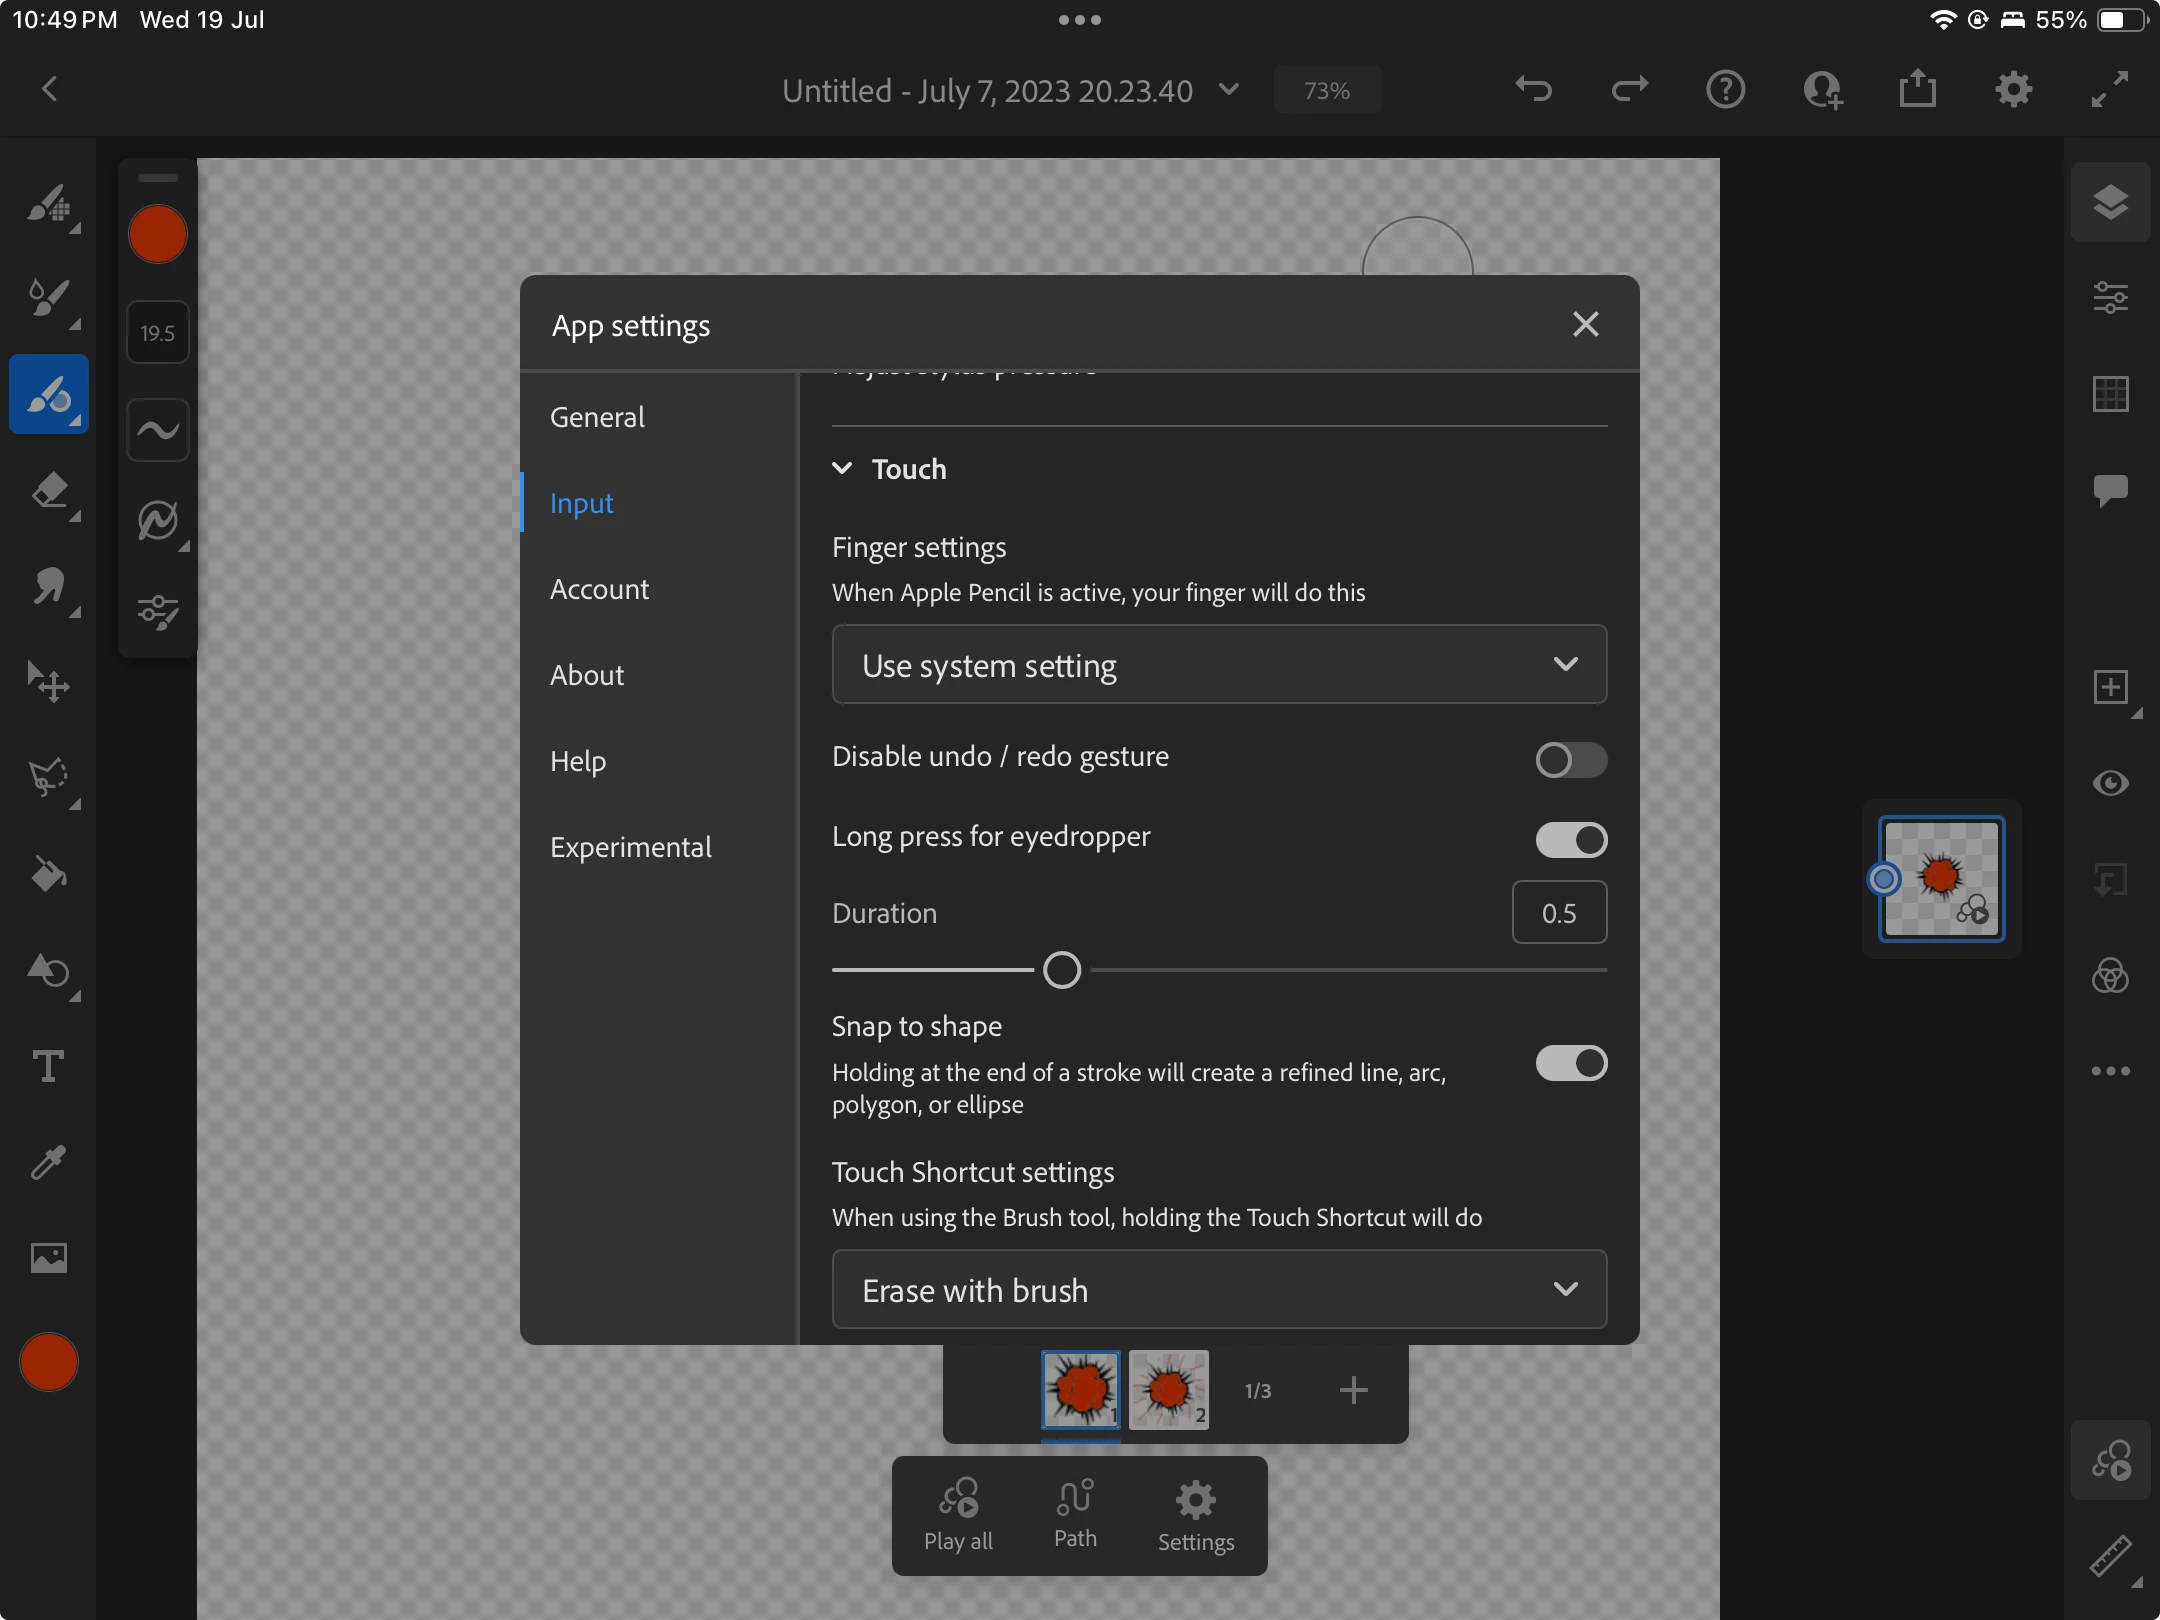Select the Eraser tool in left toolbar
Image resolution: width=2160 pixels, height=1620 pixels.
(x=48, y=491)
